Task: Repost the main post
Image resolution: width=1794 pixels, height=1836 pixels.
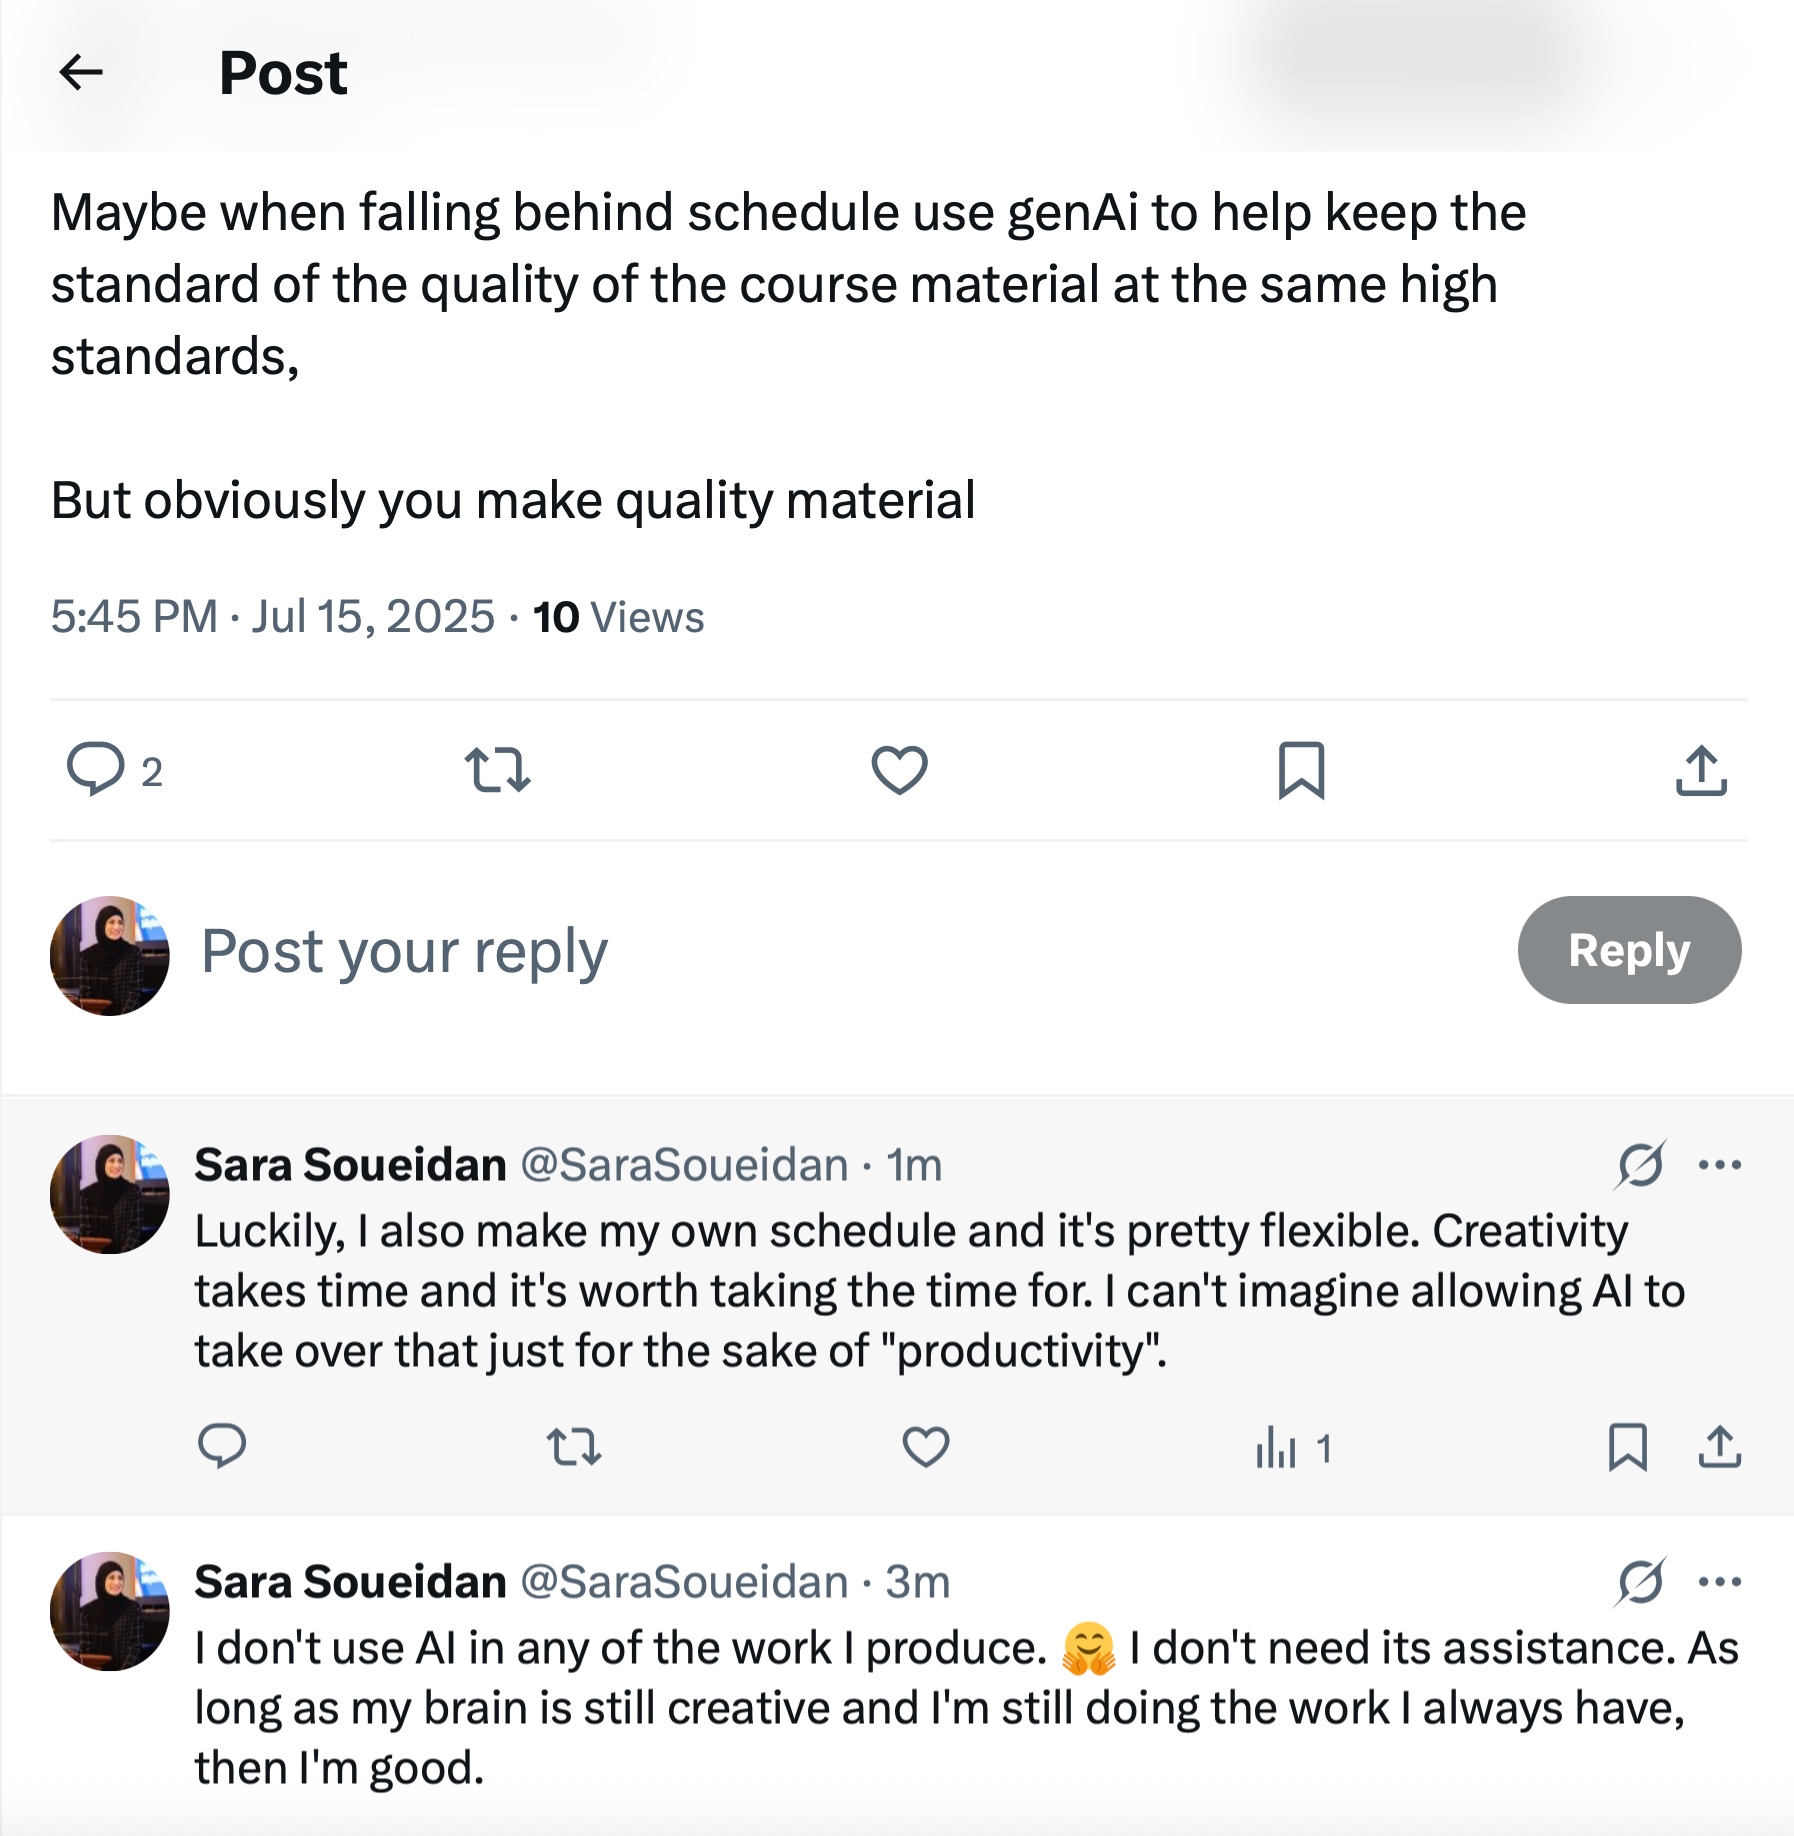Action: 497,770
